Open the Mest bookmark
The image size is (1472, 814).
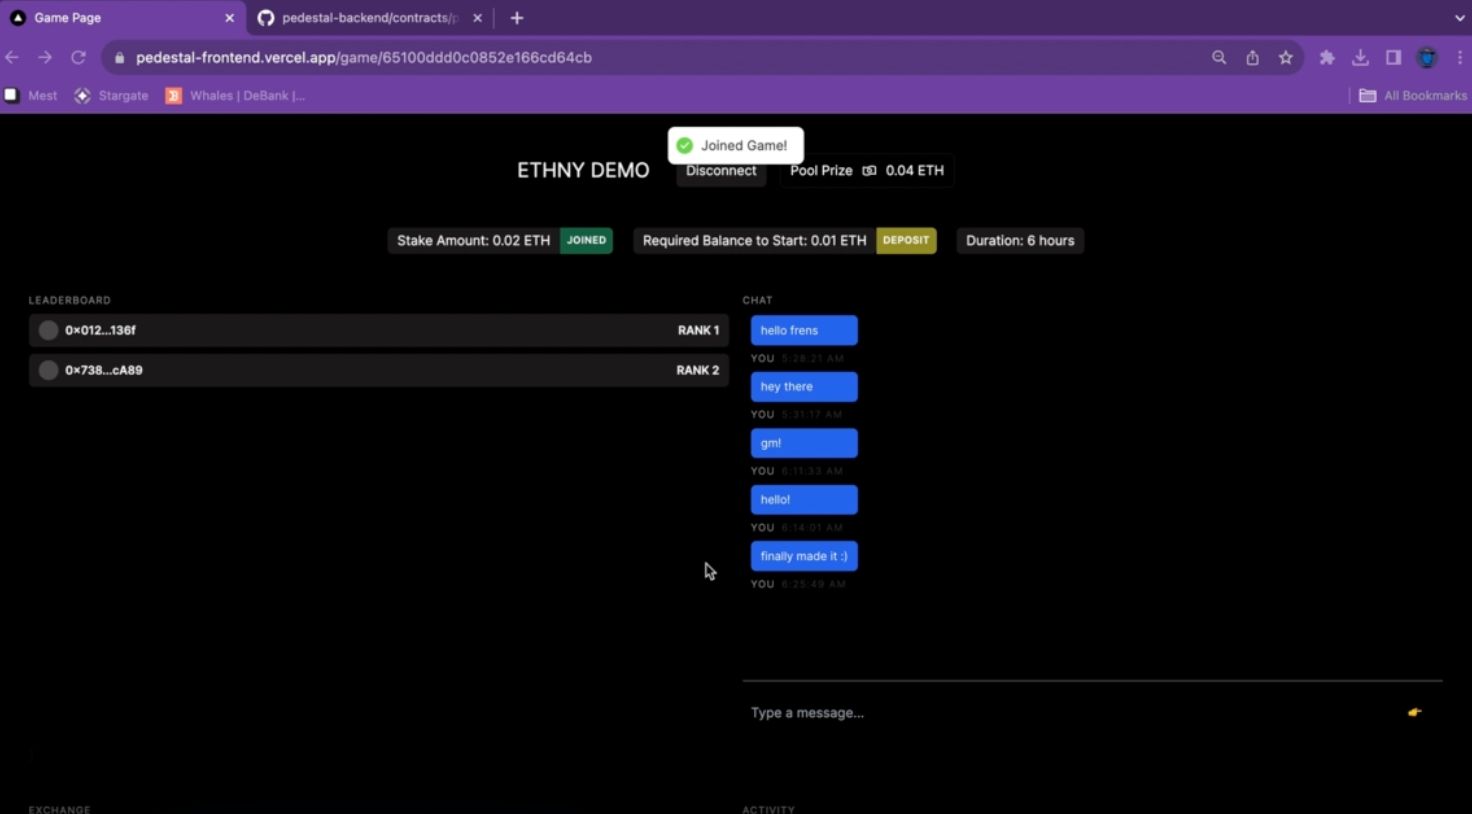31,96
